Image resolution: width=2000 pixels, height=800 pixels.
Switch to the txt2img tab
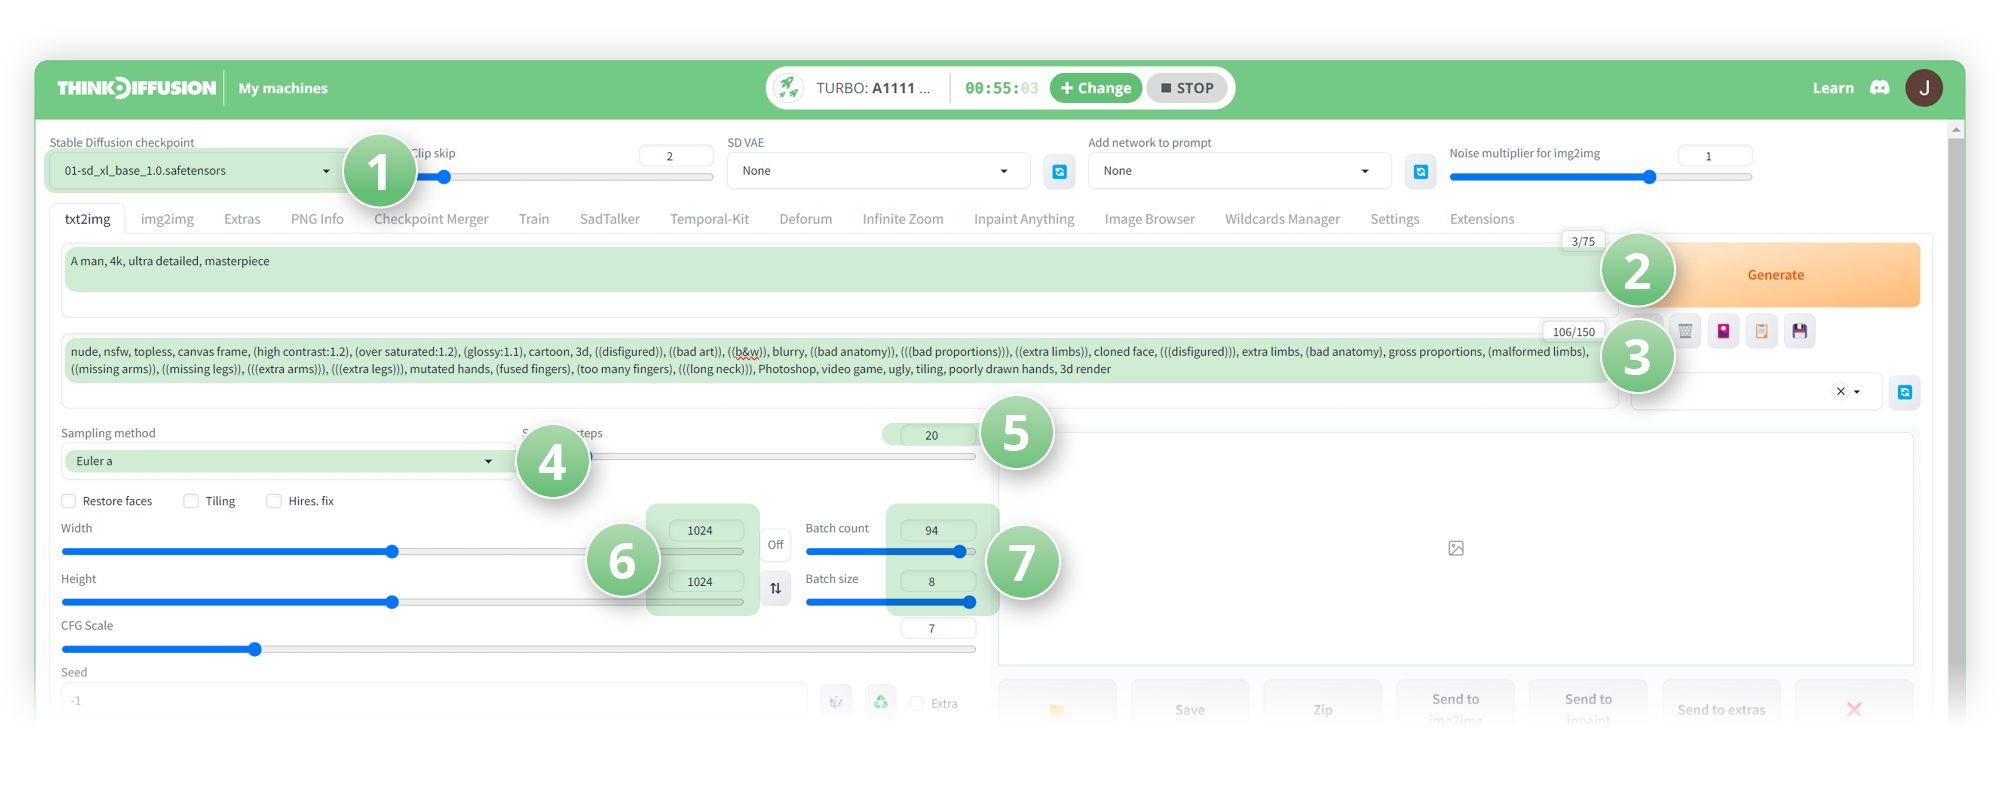(88, 219)
